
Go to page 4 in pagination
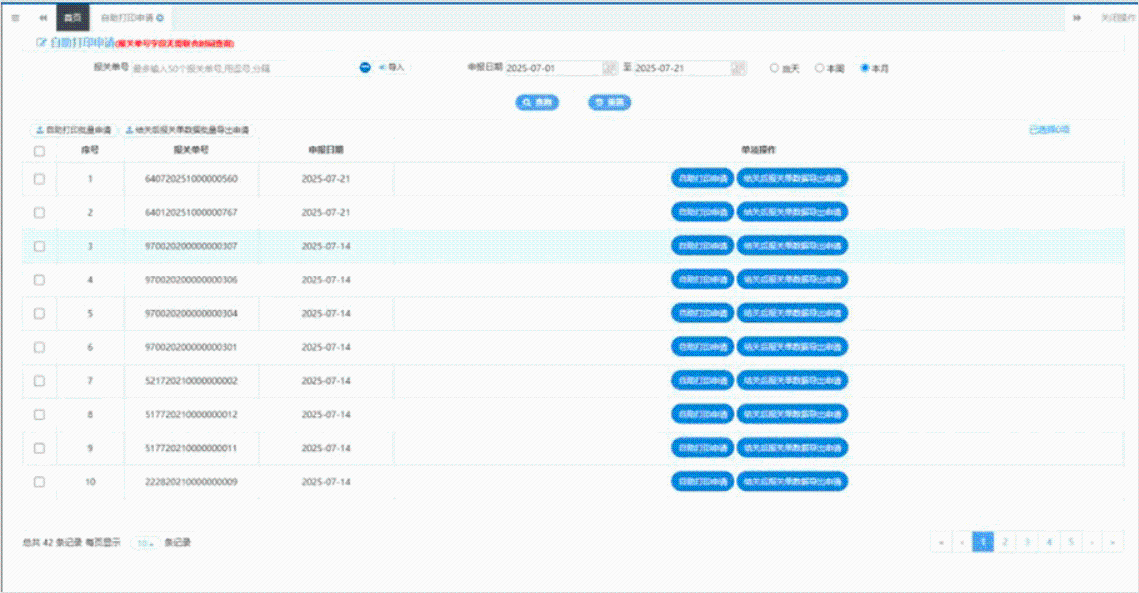[x=1048, y=542]
